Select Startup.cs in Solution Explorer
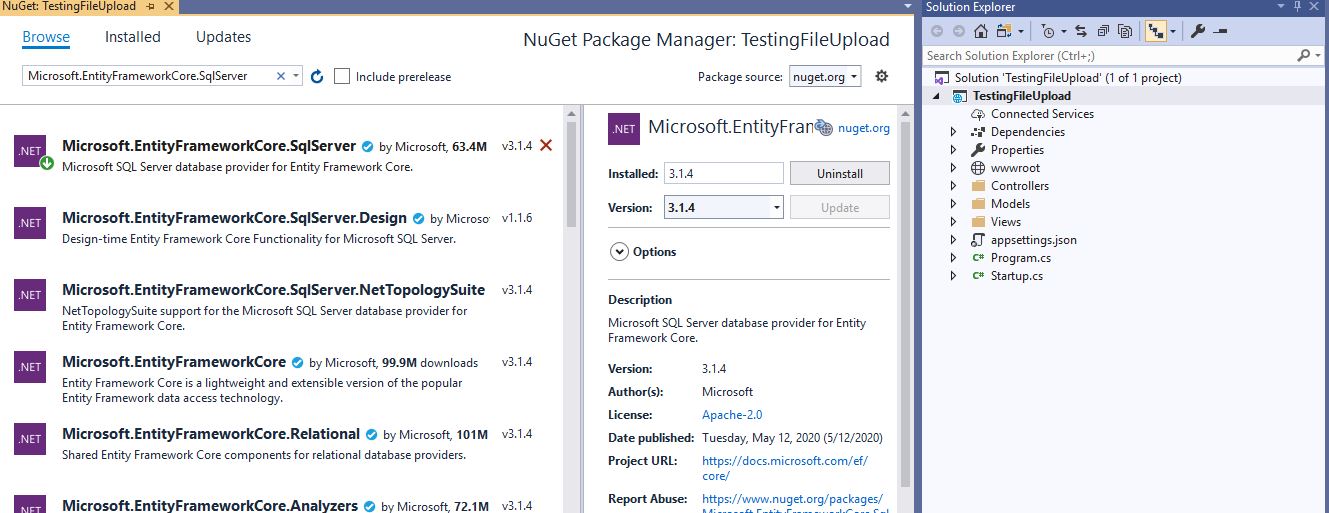The image size is (1329, 513). [1016, 276]
